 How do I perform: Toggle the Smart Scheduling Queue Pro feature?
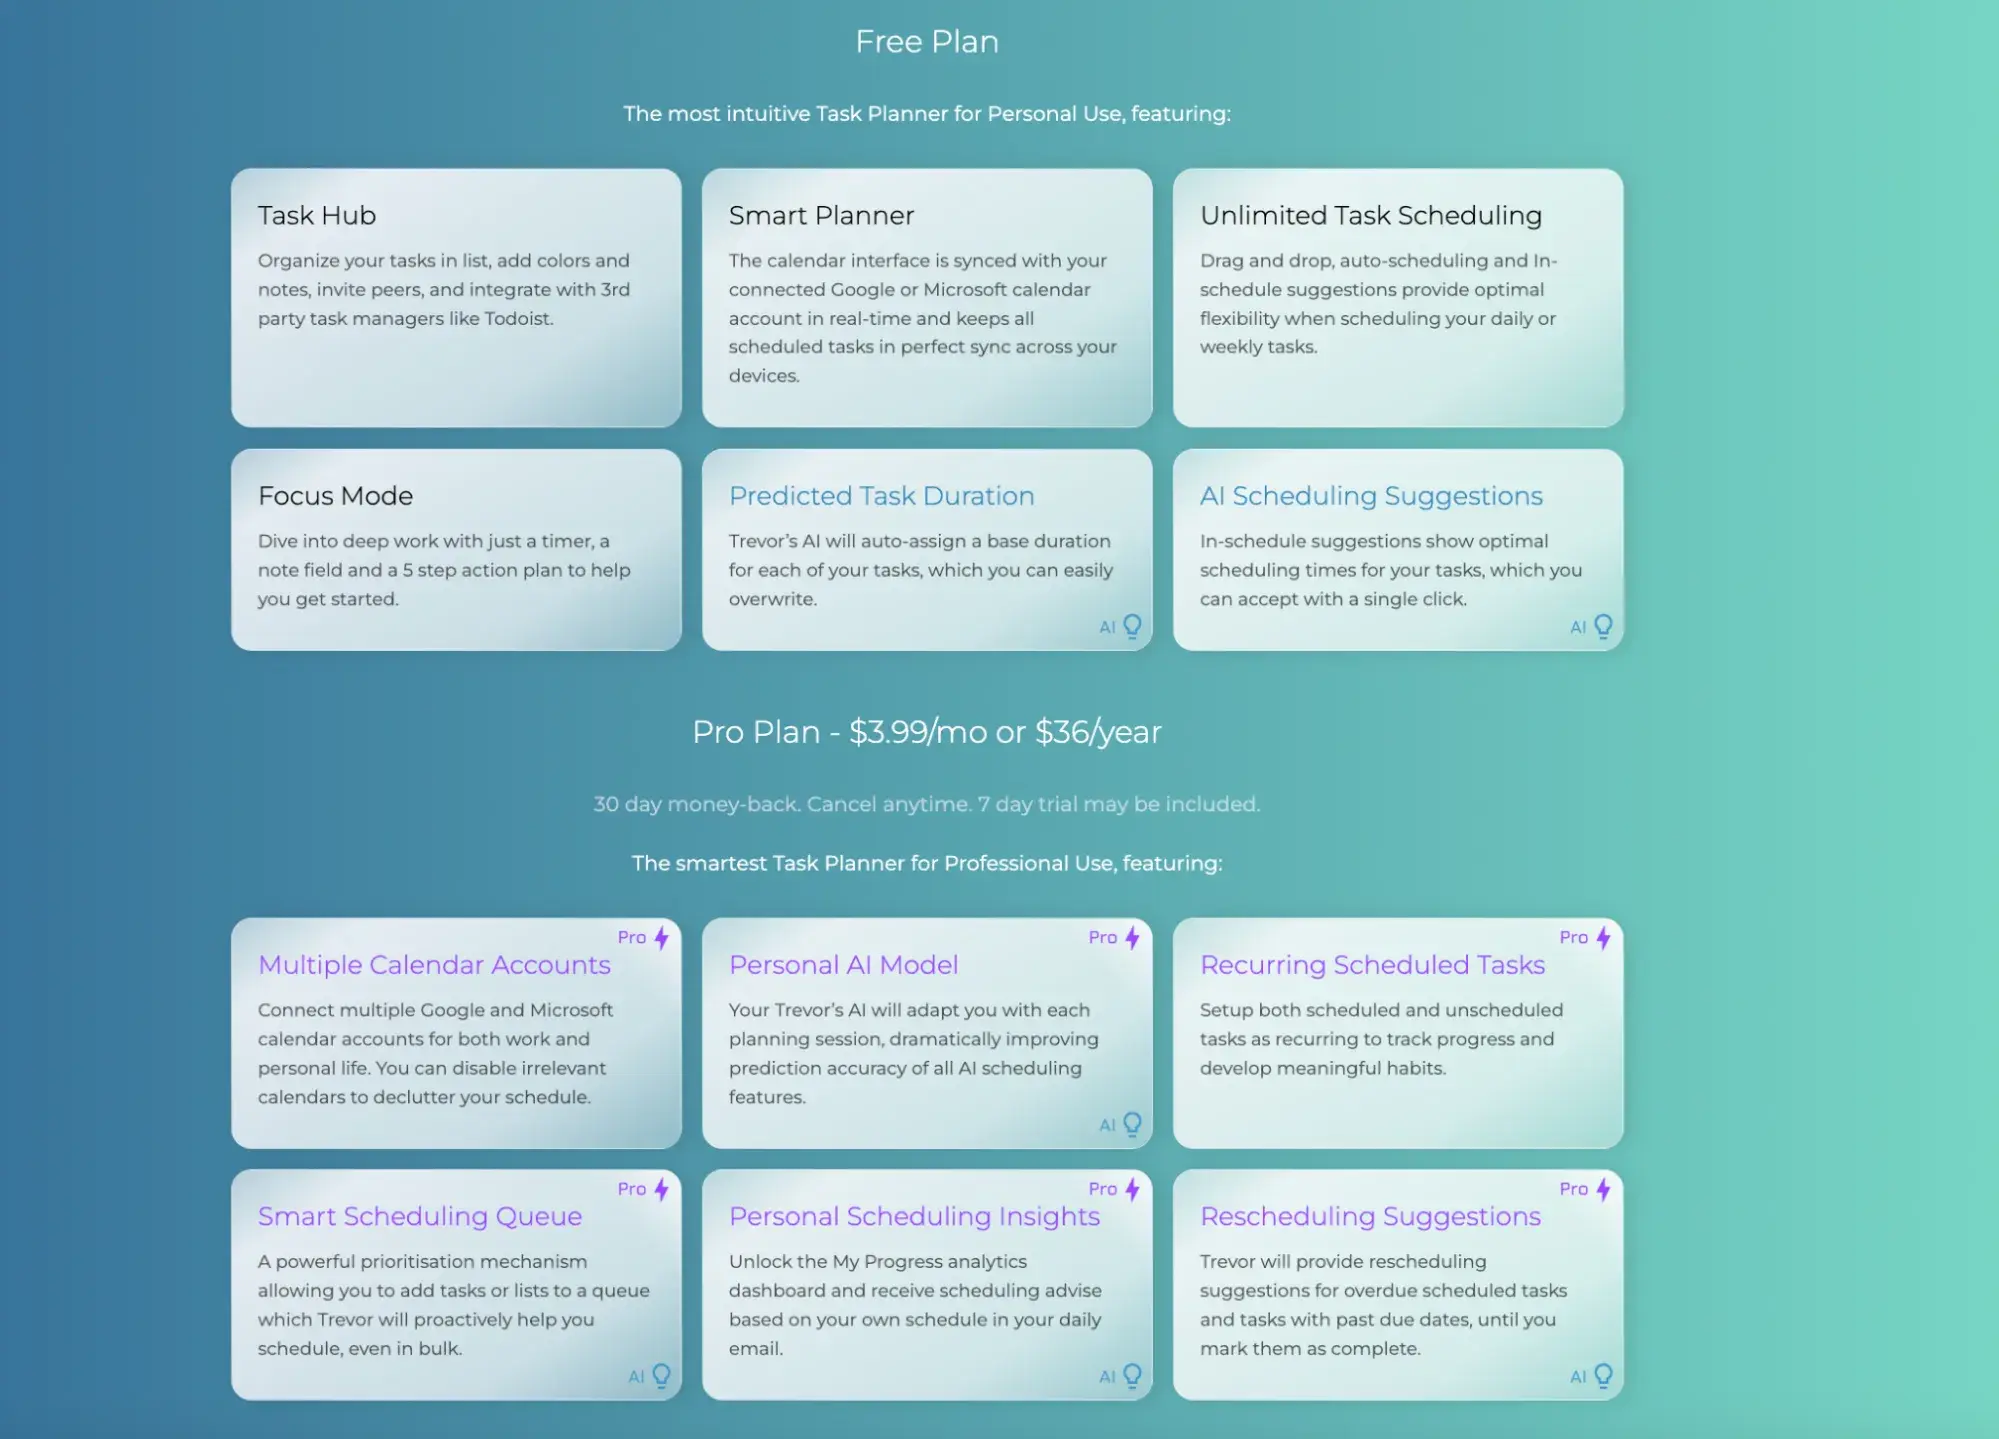coord(455,1284)
